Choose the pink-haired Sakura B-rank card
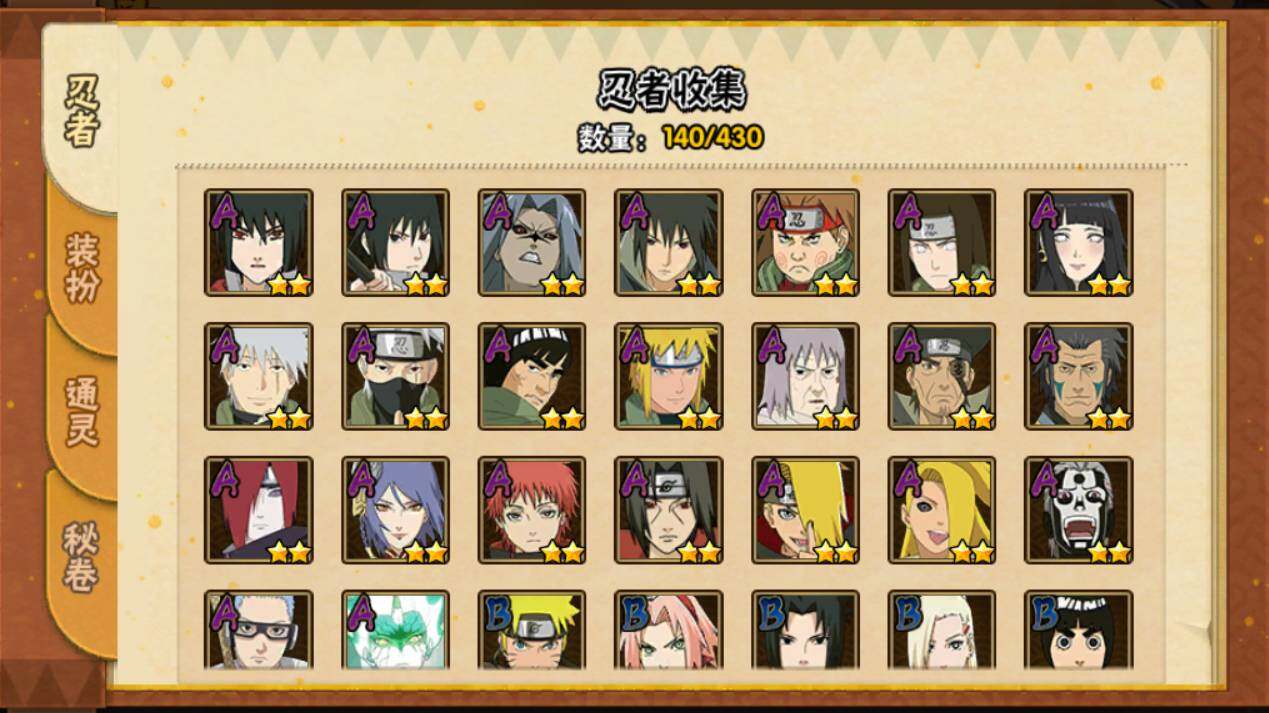The height and width of the screenshot is (713, 1269). [668, 630]
